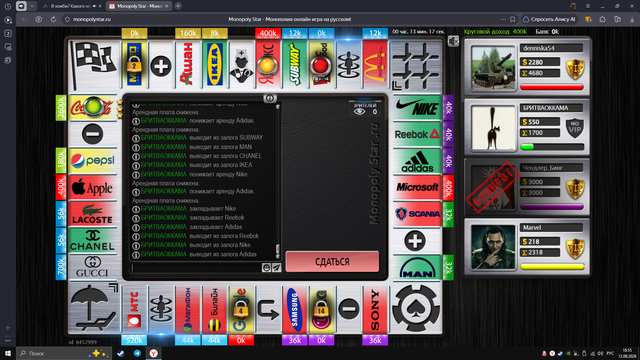Click the address bar URL monopolystar.ru
The height and width of the screenshot is (360, 640).
92,19
